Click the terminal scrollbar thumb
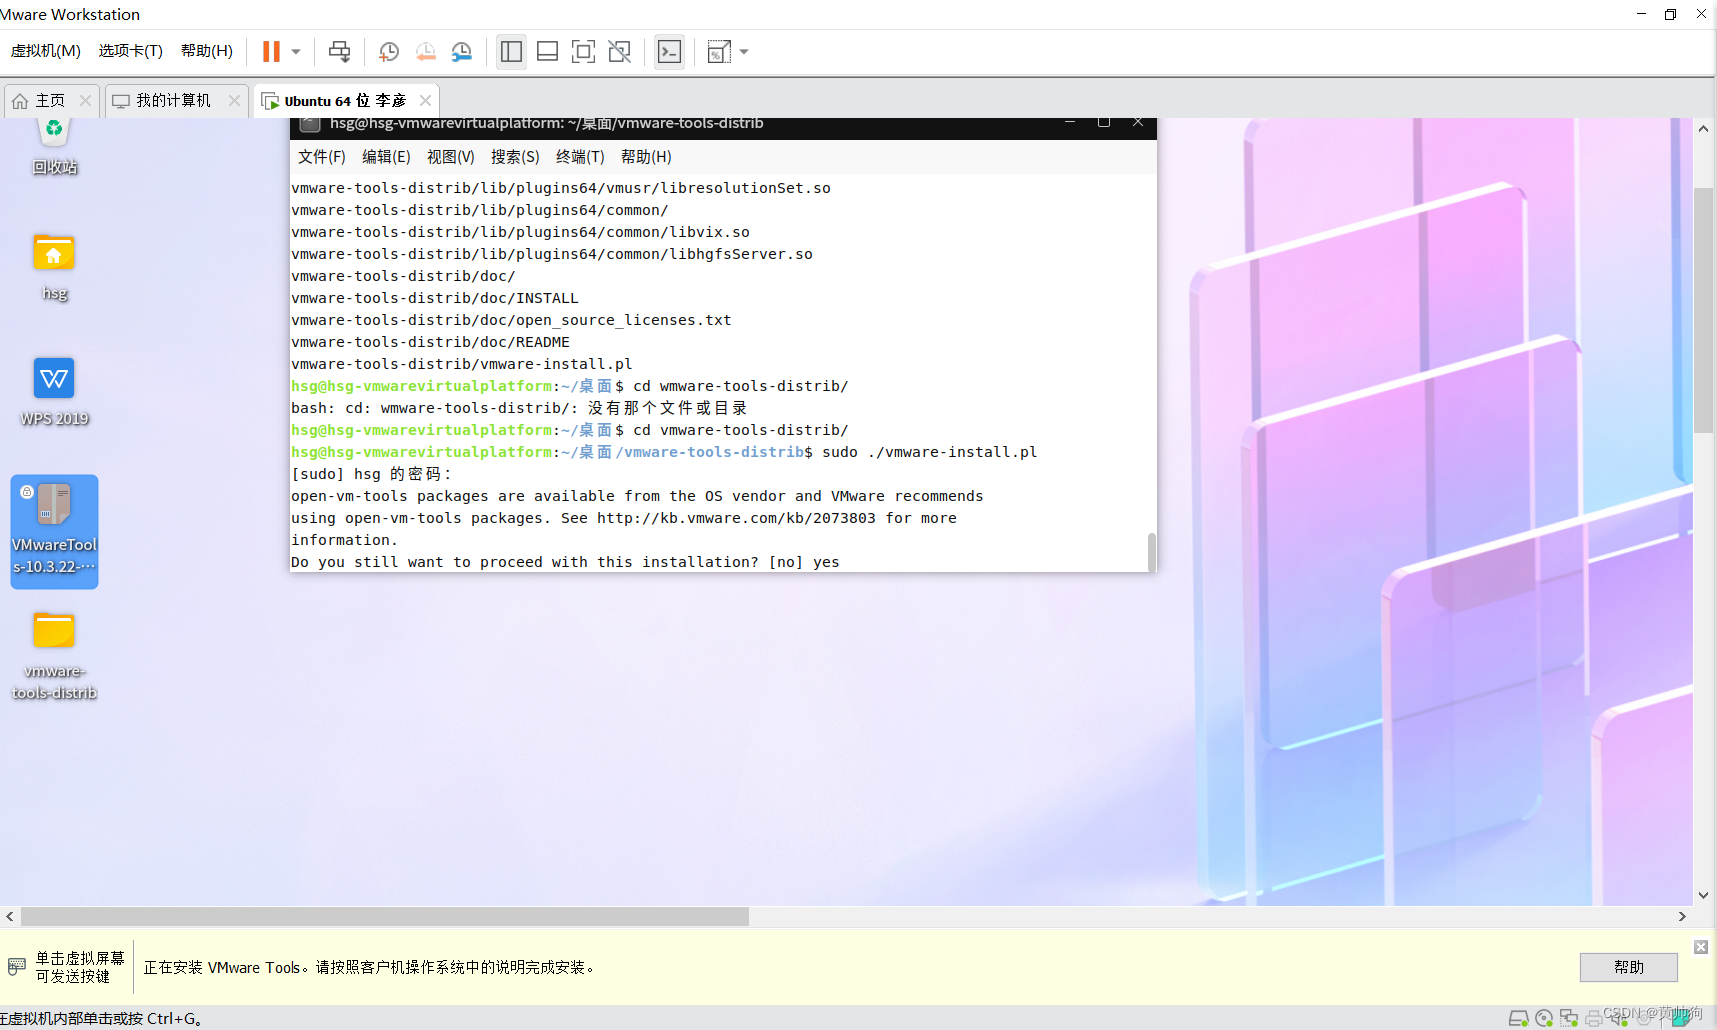Viewport: 1717px width, 1030px height. click(x=1151, y=551)
